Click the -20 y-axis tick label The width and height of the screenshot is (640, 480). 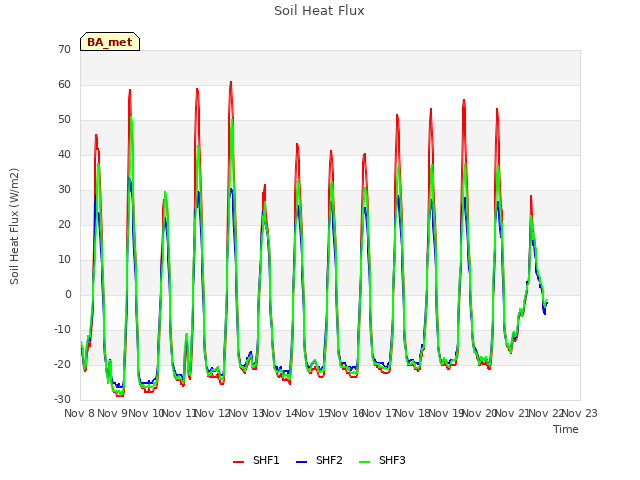coord(63,364)
